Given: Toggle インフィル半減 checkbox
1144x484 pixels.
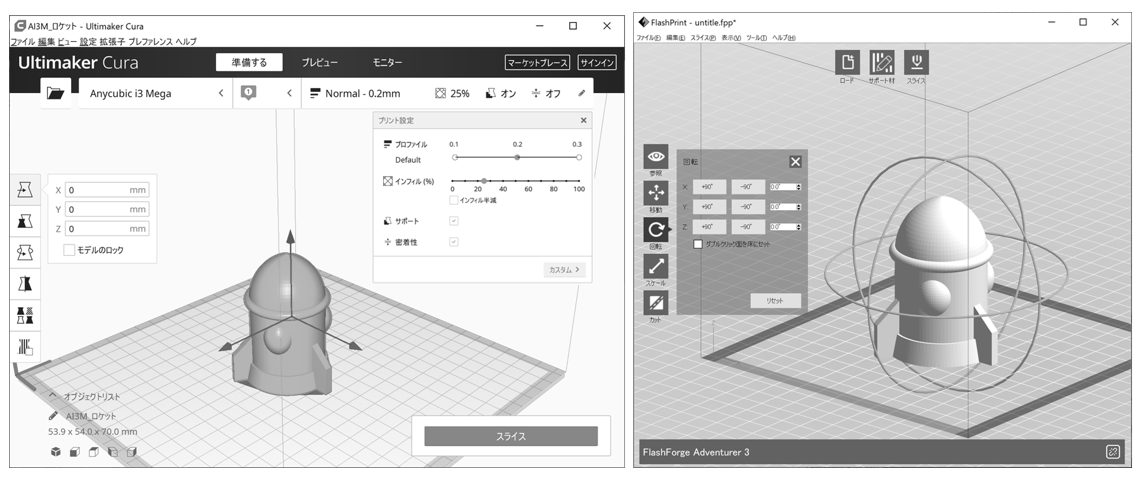Looking at the screenshot, I should (x=453, y=200).
